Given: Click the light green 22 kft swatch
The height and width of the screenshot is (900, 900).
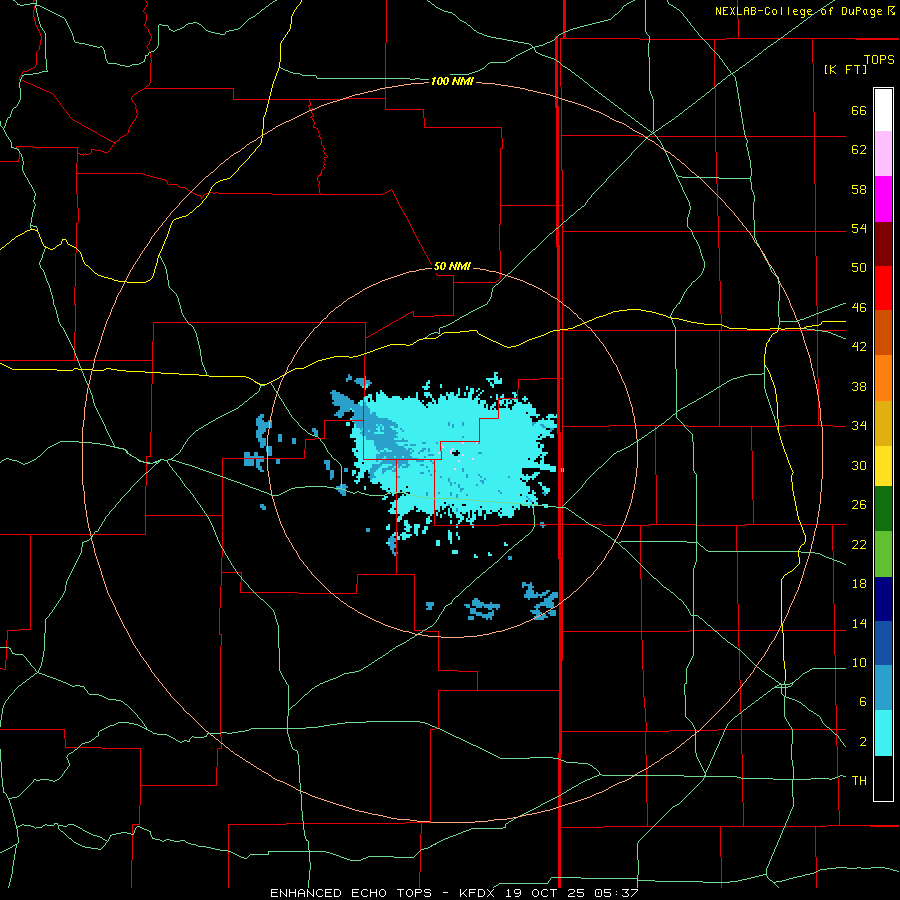Looking at the screenshot, I should [x=883, y=554].
